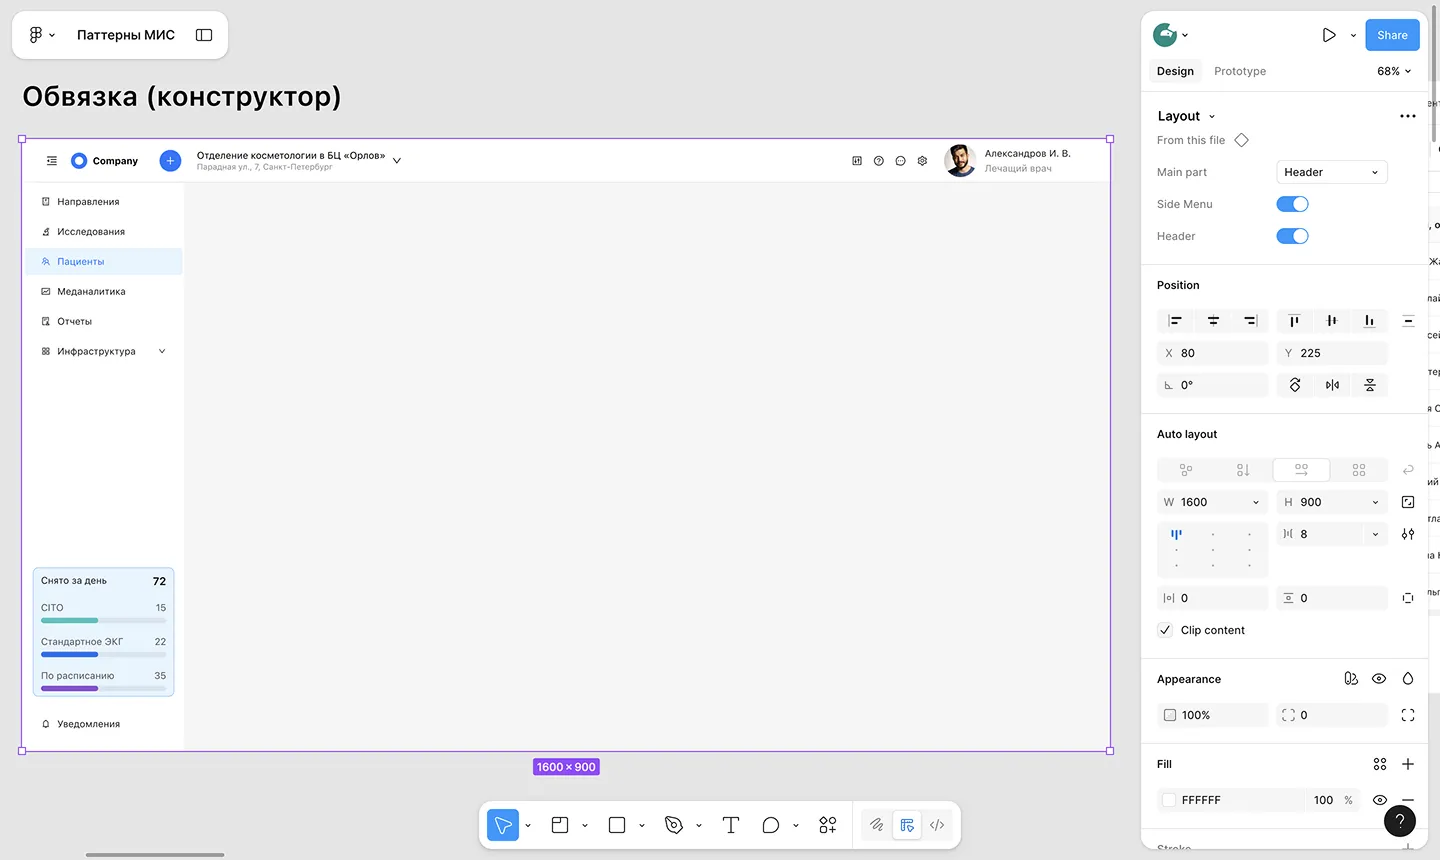Viewport: 1440px width, 860px height.
Task: Hide the FFFFFF fill with eye icon
Action: pyautogui.click(x=1380, y=800)
